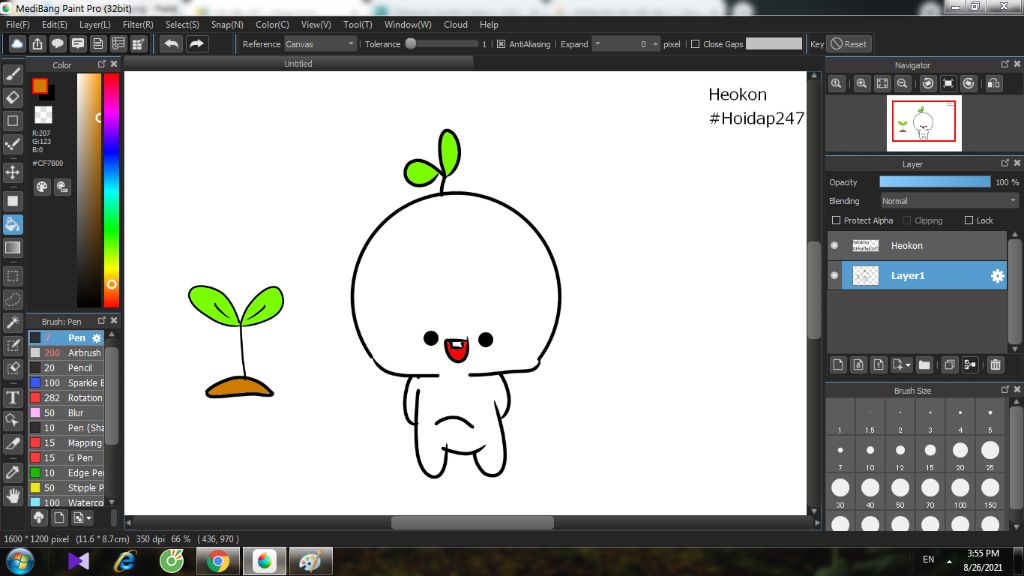Enable the layer Lock checkbox
This screenshot has width=1024, height=576.
968,221
